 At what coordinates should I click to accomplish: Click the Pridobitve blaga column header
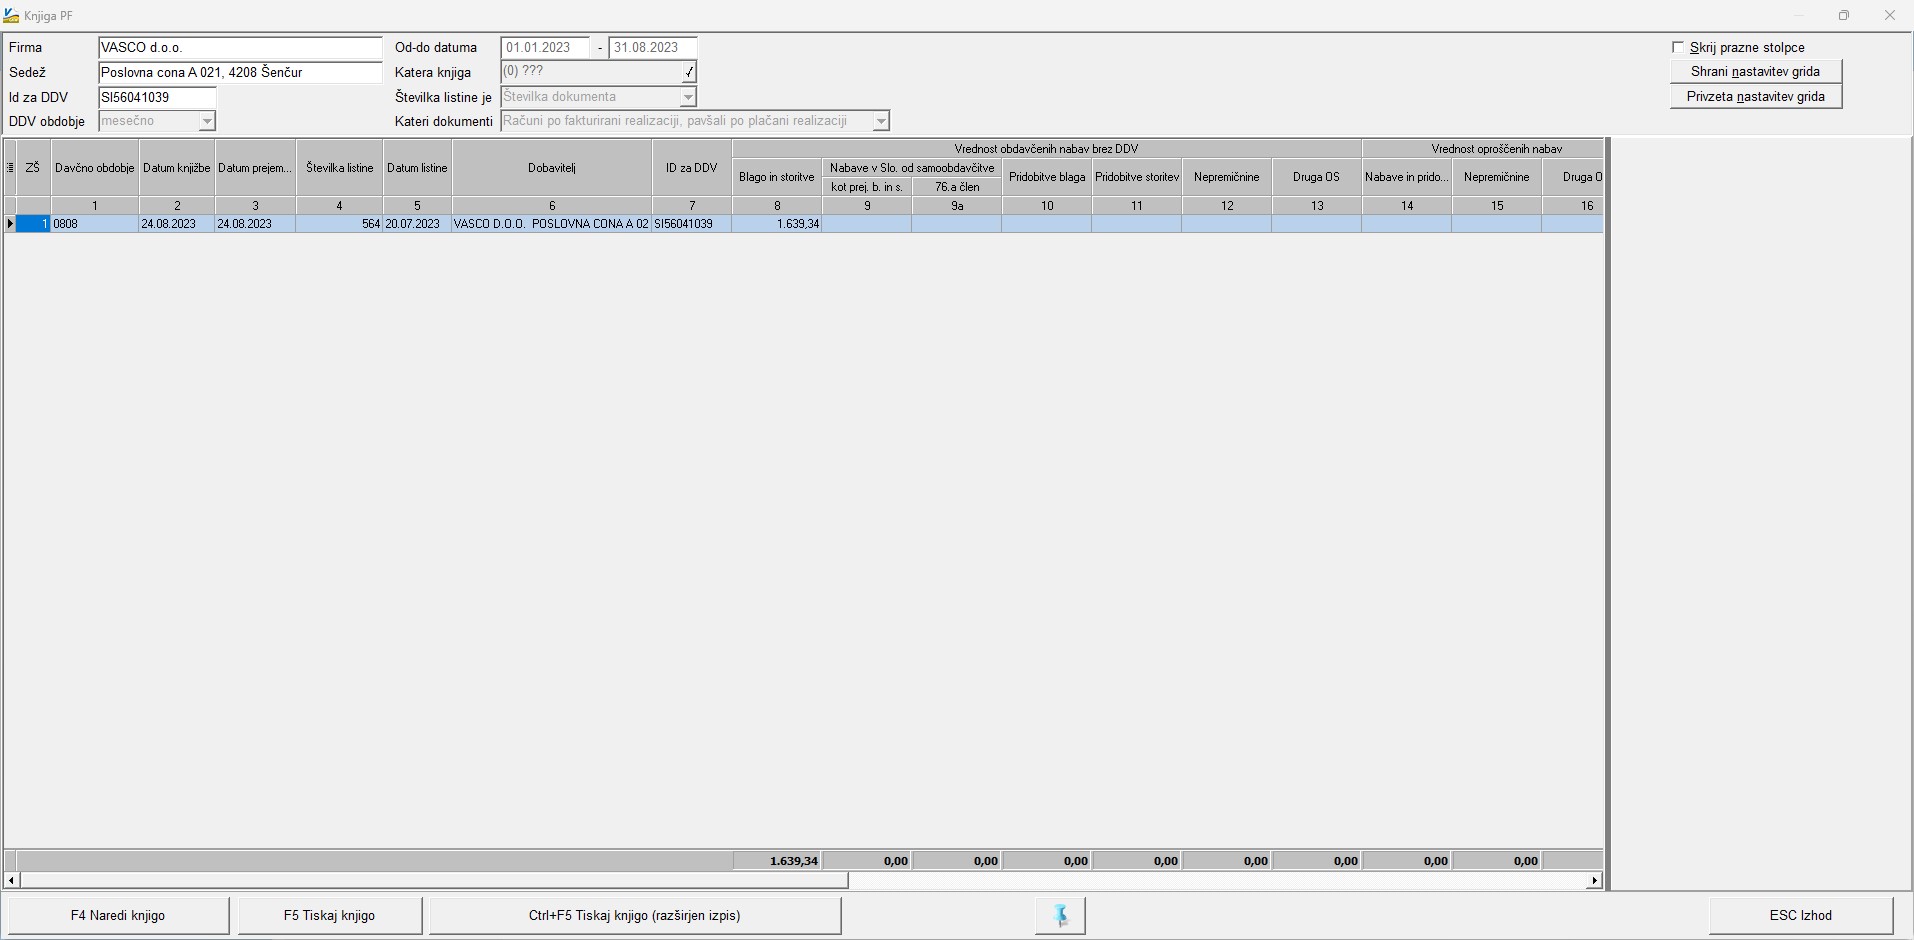click(x=1047, y=177)
